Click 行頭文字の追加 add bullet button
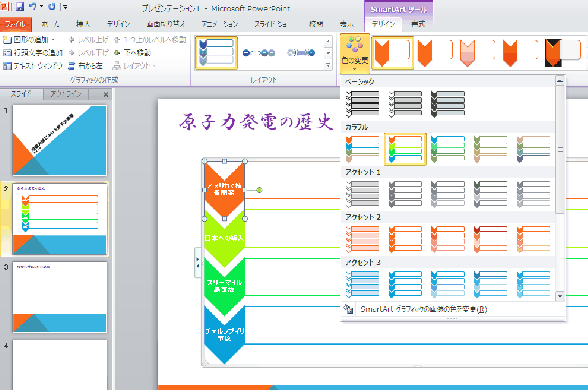 click(33, 52)
